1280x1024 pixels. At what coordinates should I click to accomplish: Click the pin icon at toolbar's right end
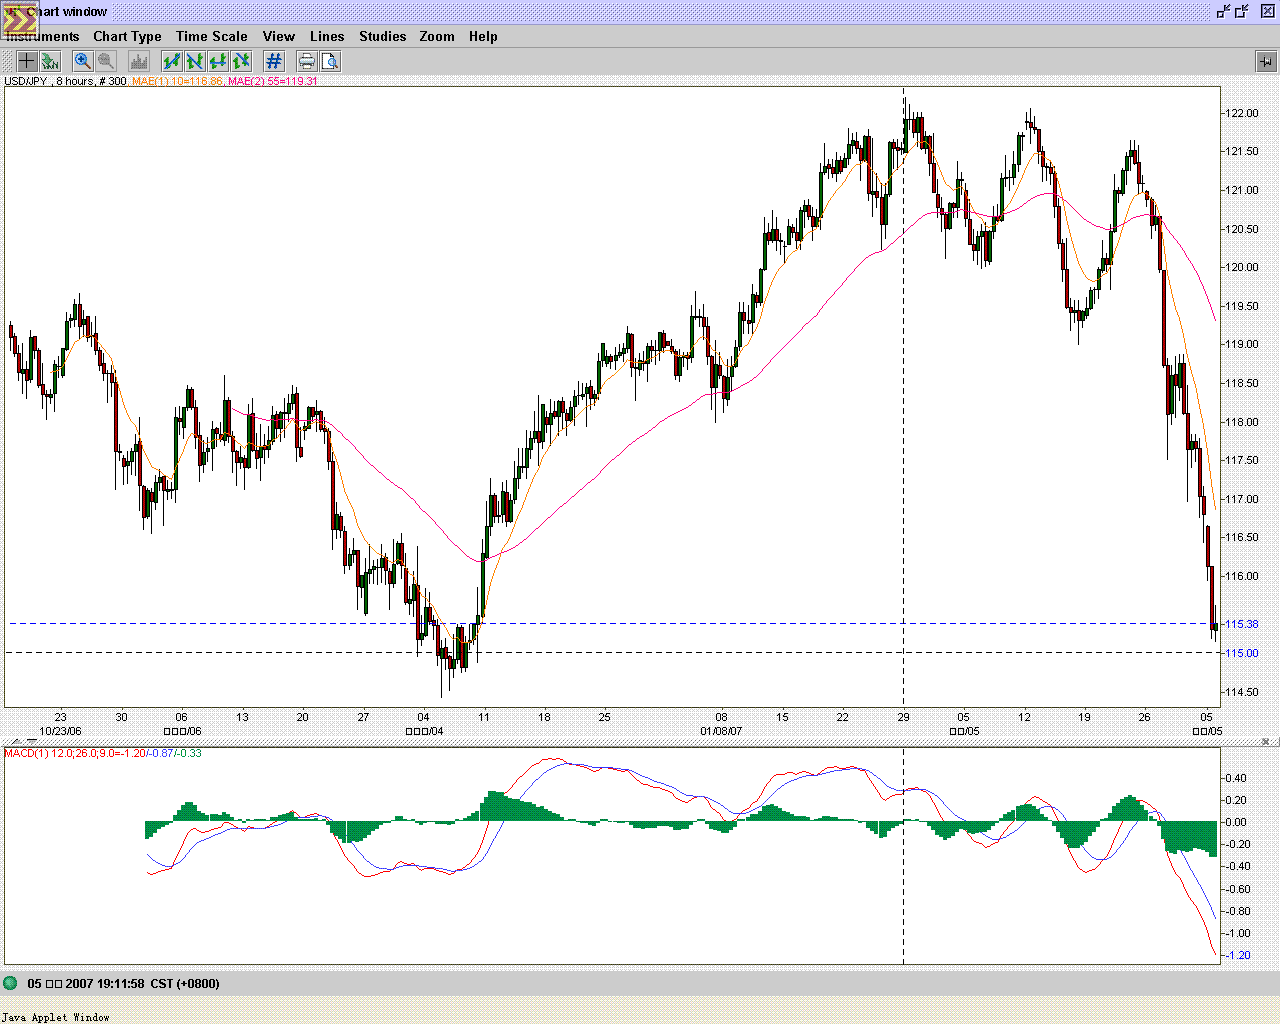[x=1266, y=62]
